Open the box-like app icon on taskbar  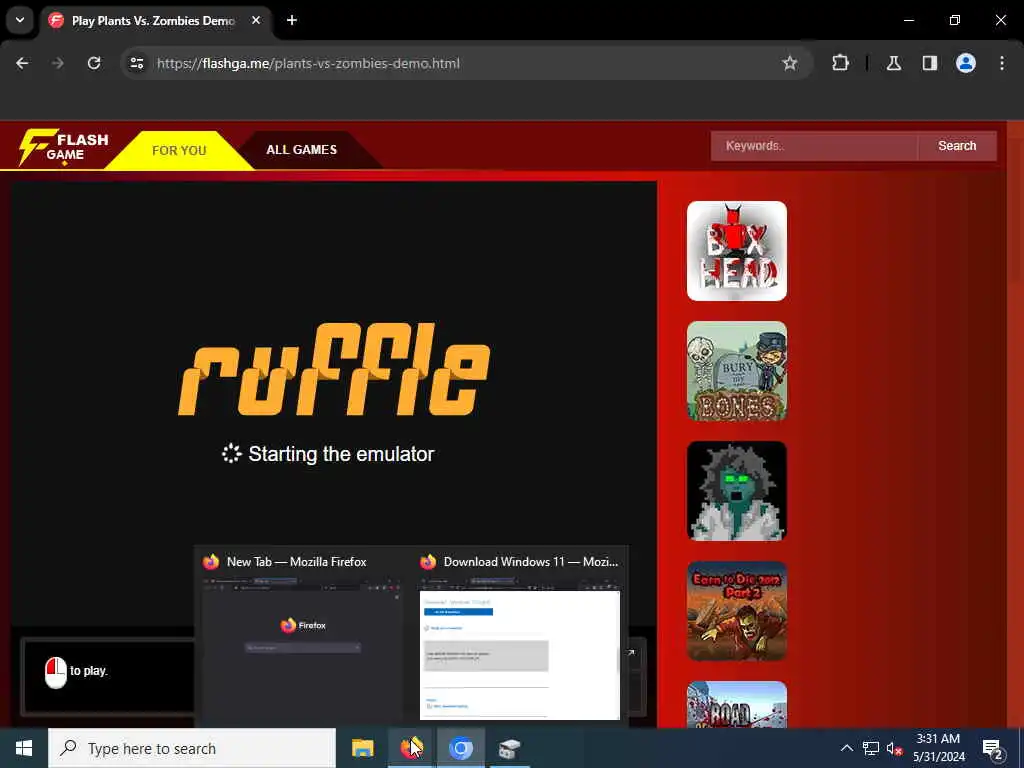pyautogui.click(x=509, y=748)
